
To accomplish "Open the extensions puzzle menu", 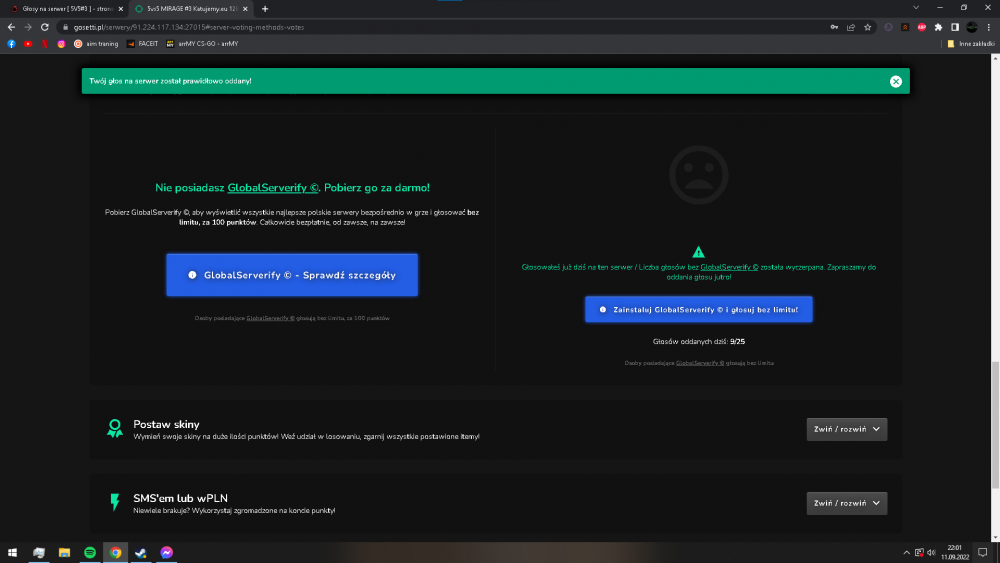I will pos(938,27).
